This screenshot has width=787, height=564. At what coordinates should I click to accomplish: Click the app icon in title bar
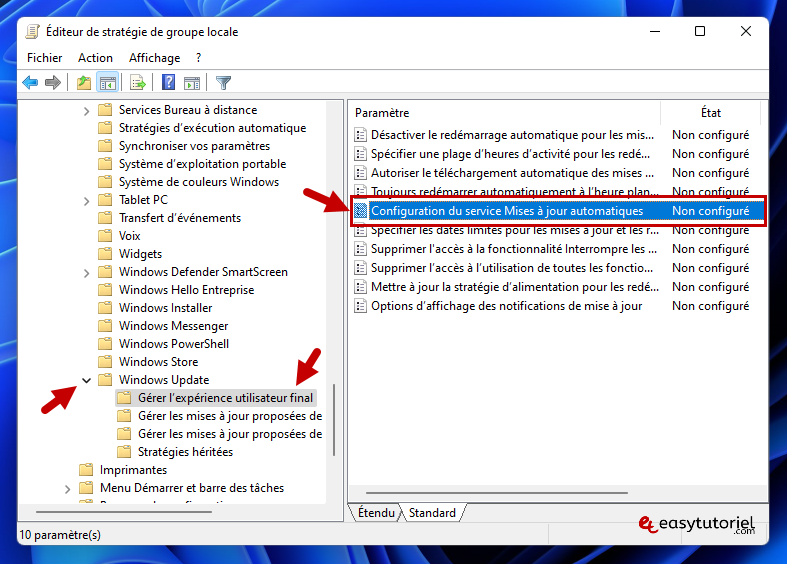tap(33, 32)
